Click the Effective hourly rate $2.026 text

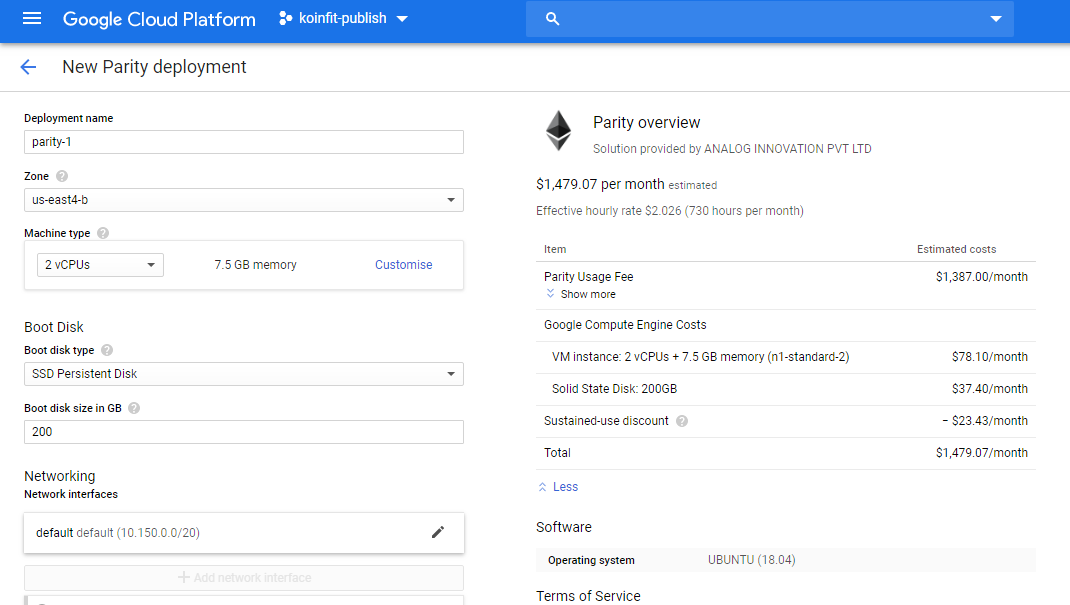coord(669,211)
